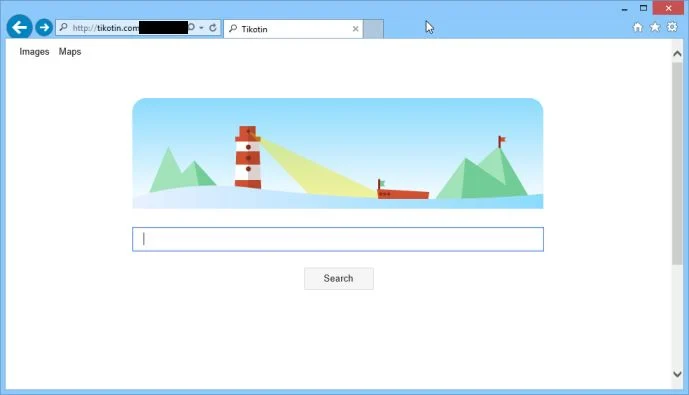
Task: Click the scrollbar up arrow
Action: (677, 54)
